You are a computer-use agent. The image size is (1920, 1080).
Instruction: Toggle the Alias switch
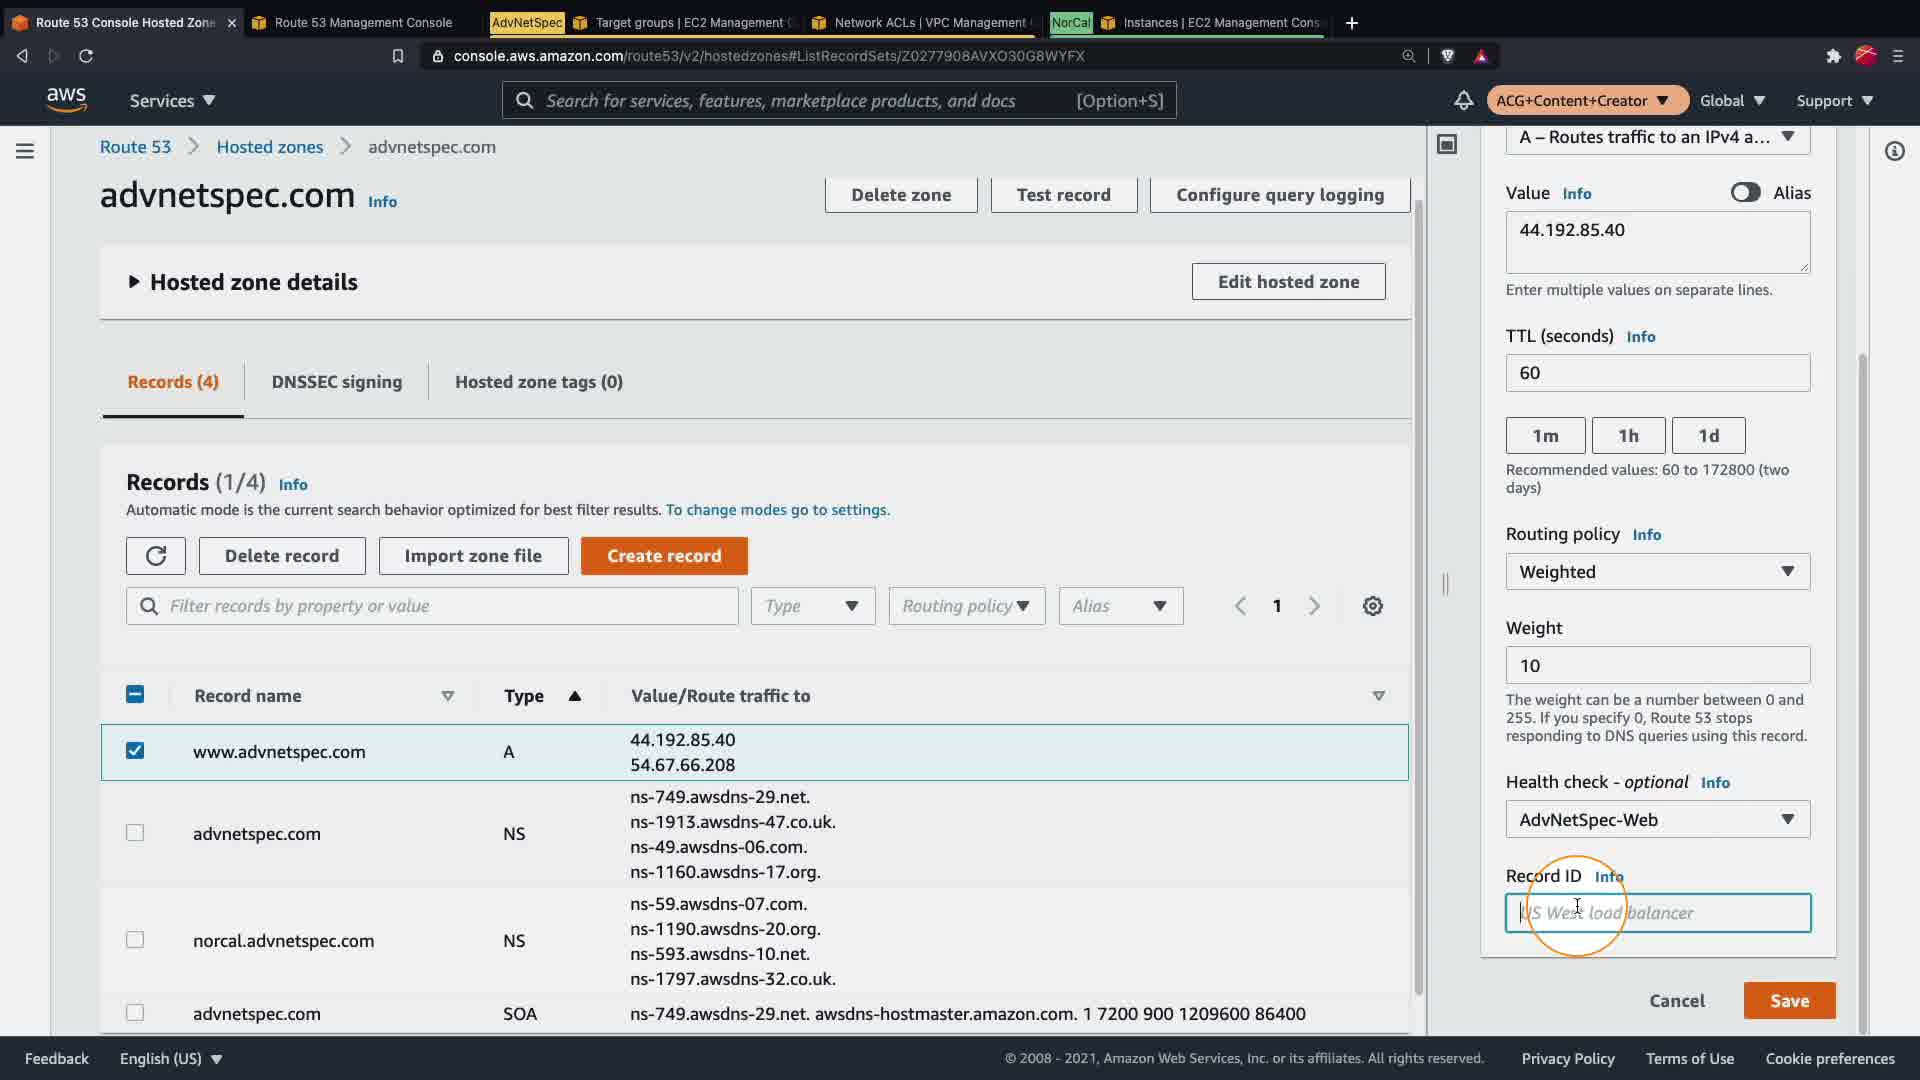(1745, 193)
